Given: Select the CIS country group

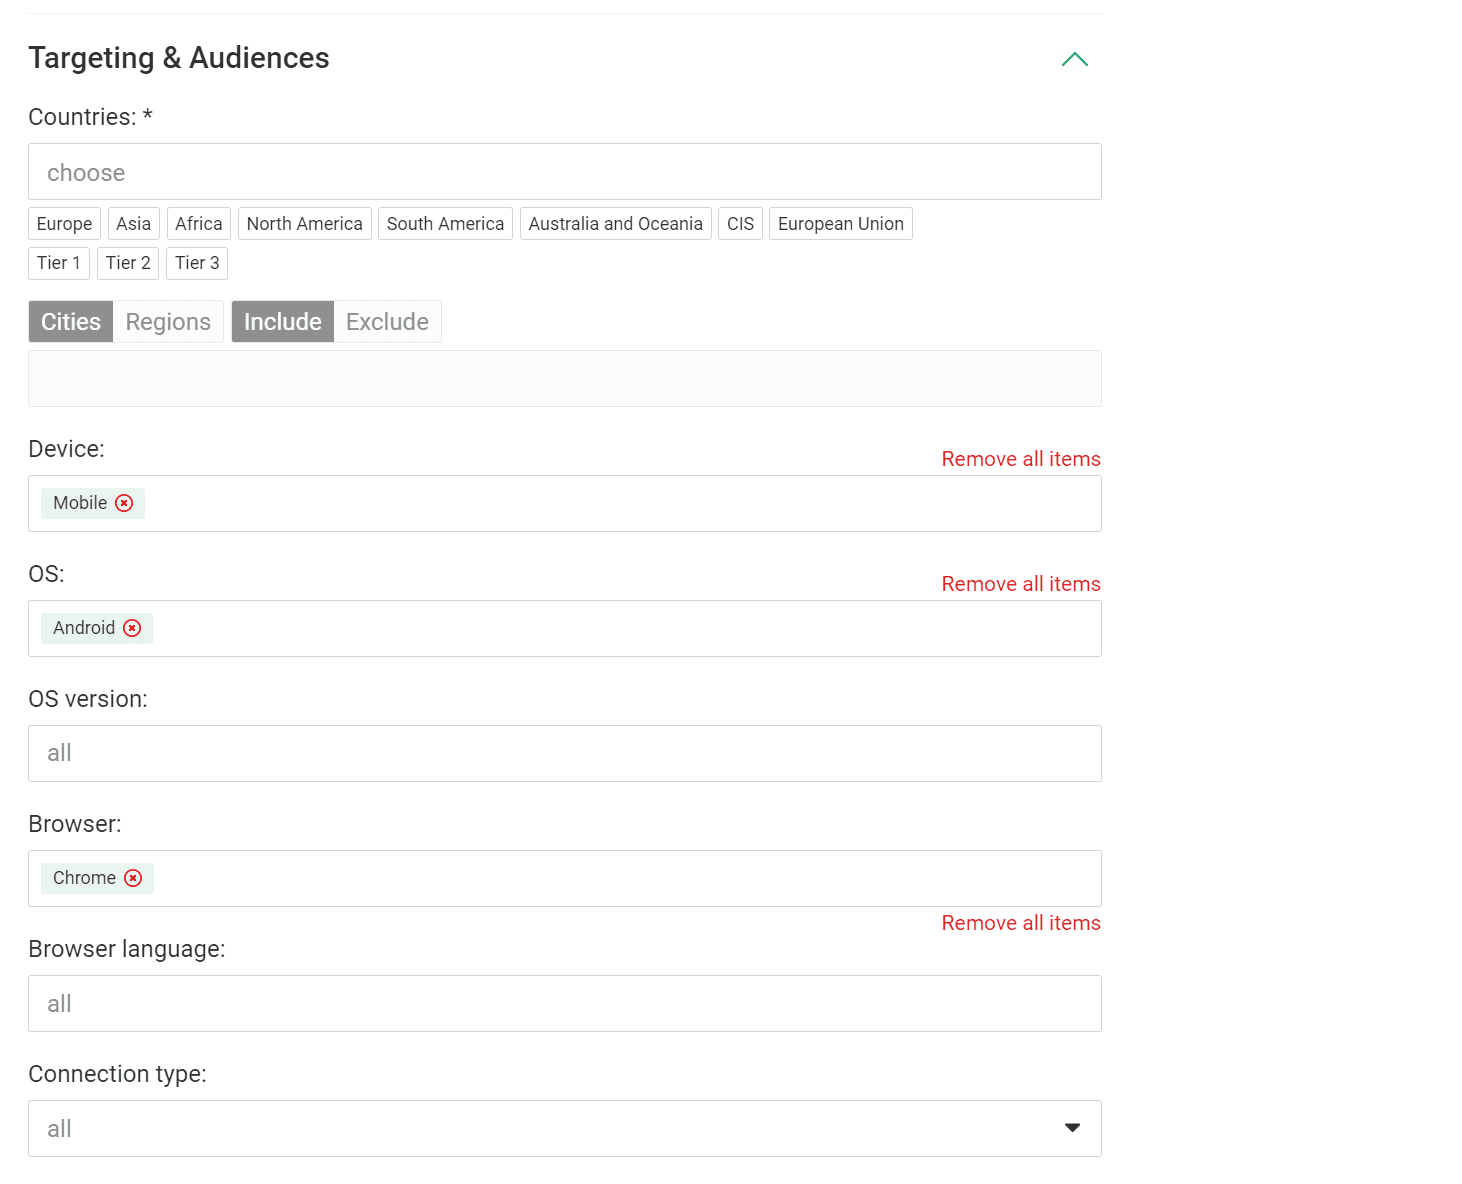Looking at the screenshot, I should point(741,224).
